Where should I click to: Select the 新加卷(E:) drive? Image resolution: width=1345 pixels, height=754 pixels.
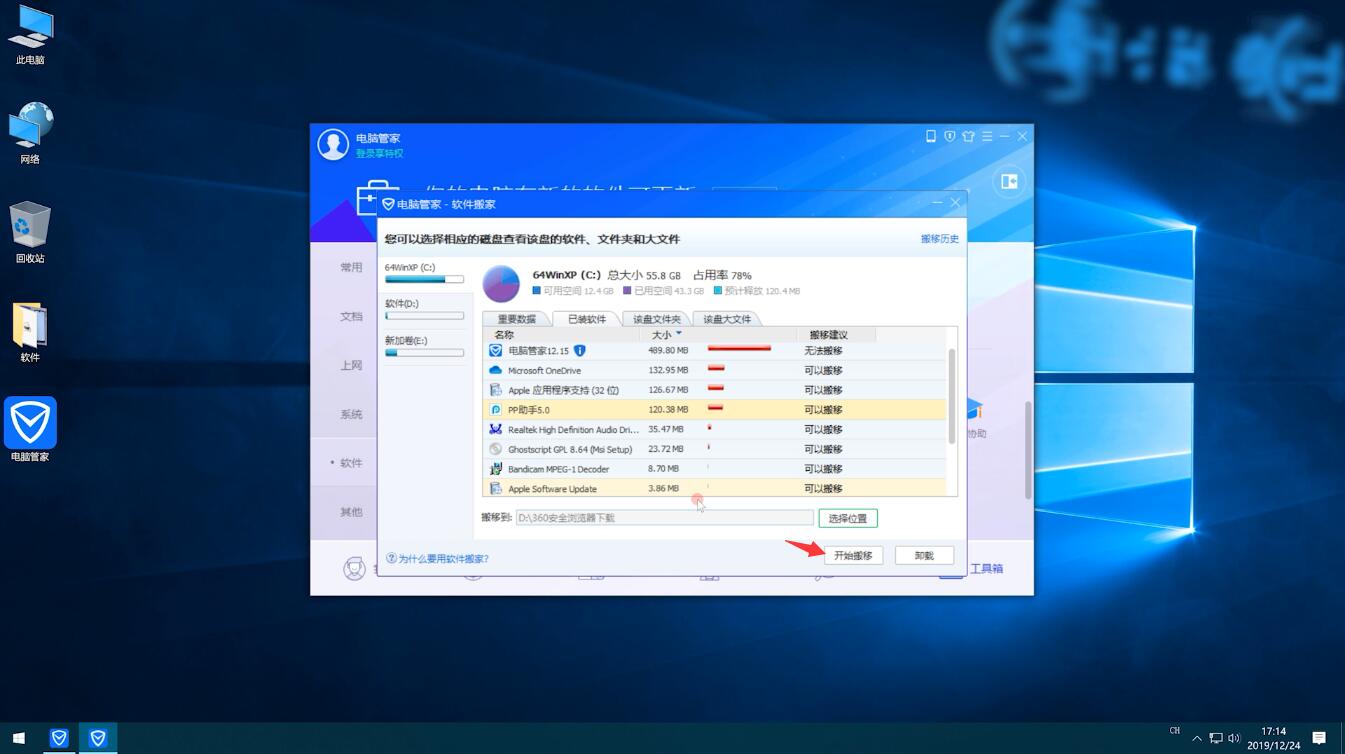tap(425, 347)
